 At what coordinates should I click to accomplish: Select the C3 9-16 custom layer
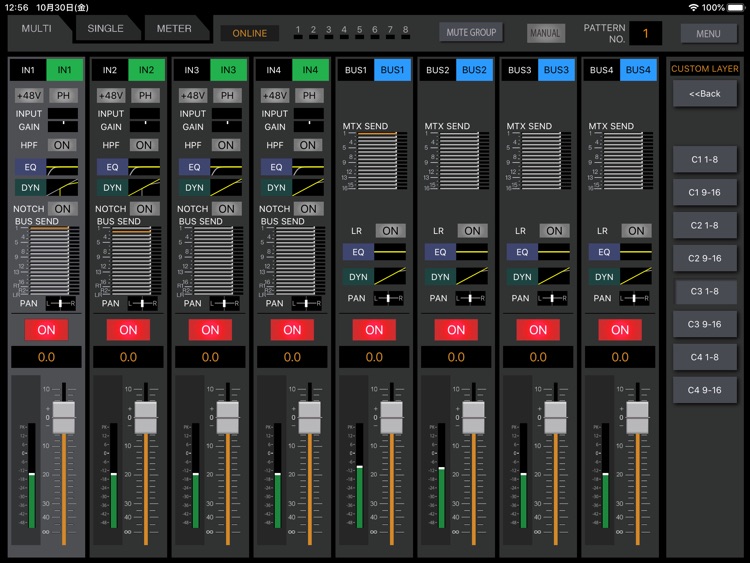[705, 324]
